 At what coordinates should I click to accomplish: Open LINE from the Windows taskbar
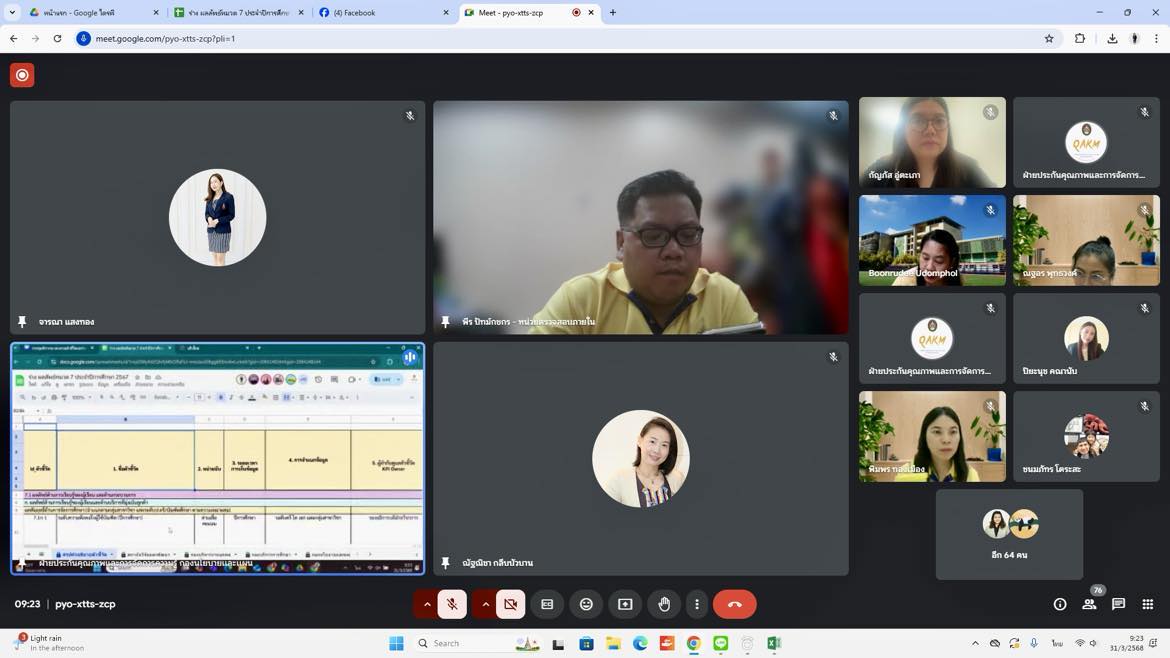[x=720, y=643]
